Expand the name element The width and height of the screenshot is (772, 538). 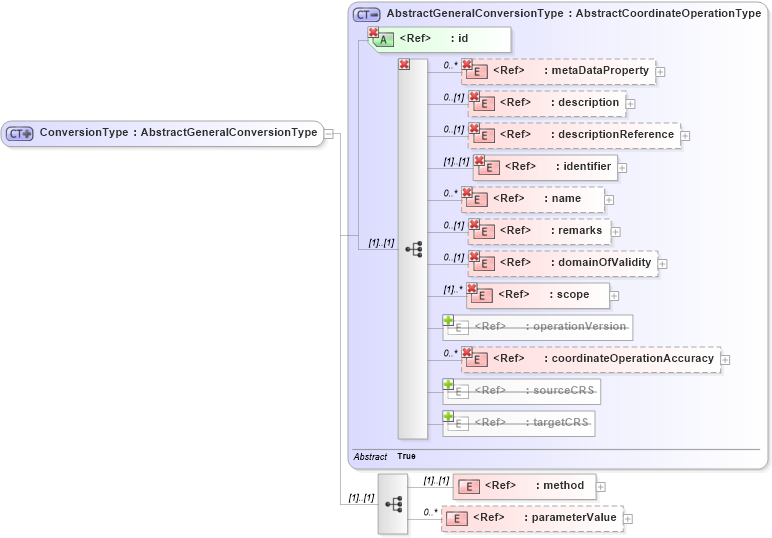tap(609, 200)
